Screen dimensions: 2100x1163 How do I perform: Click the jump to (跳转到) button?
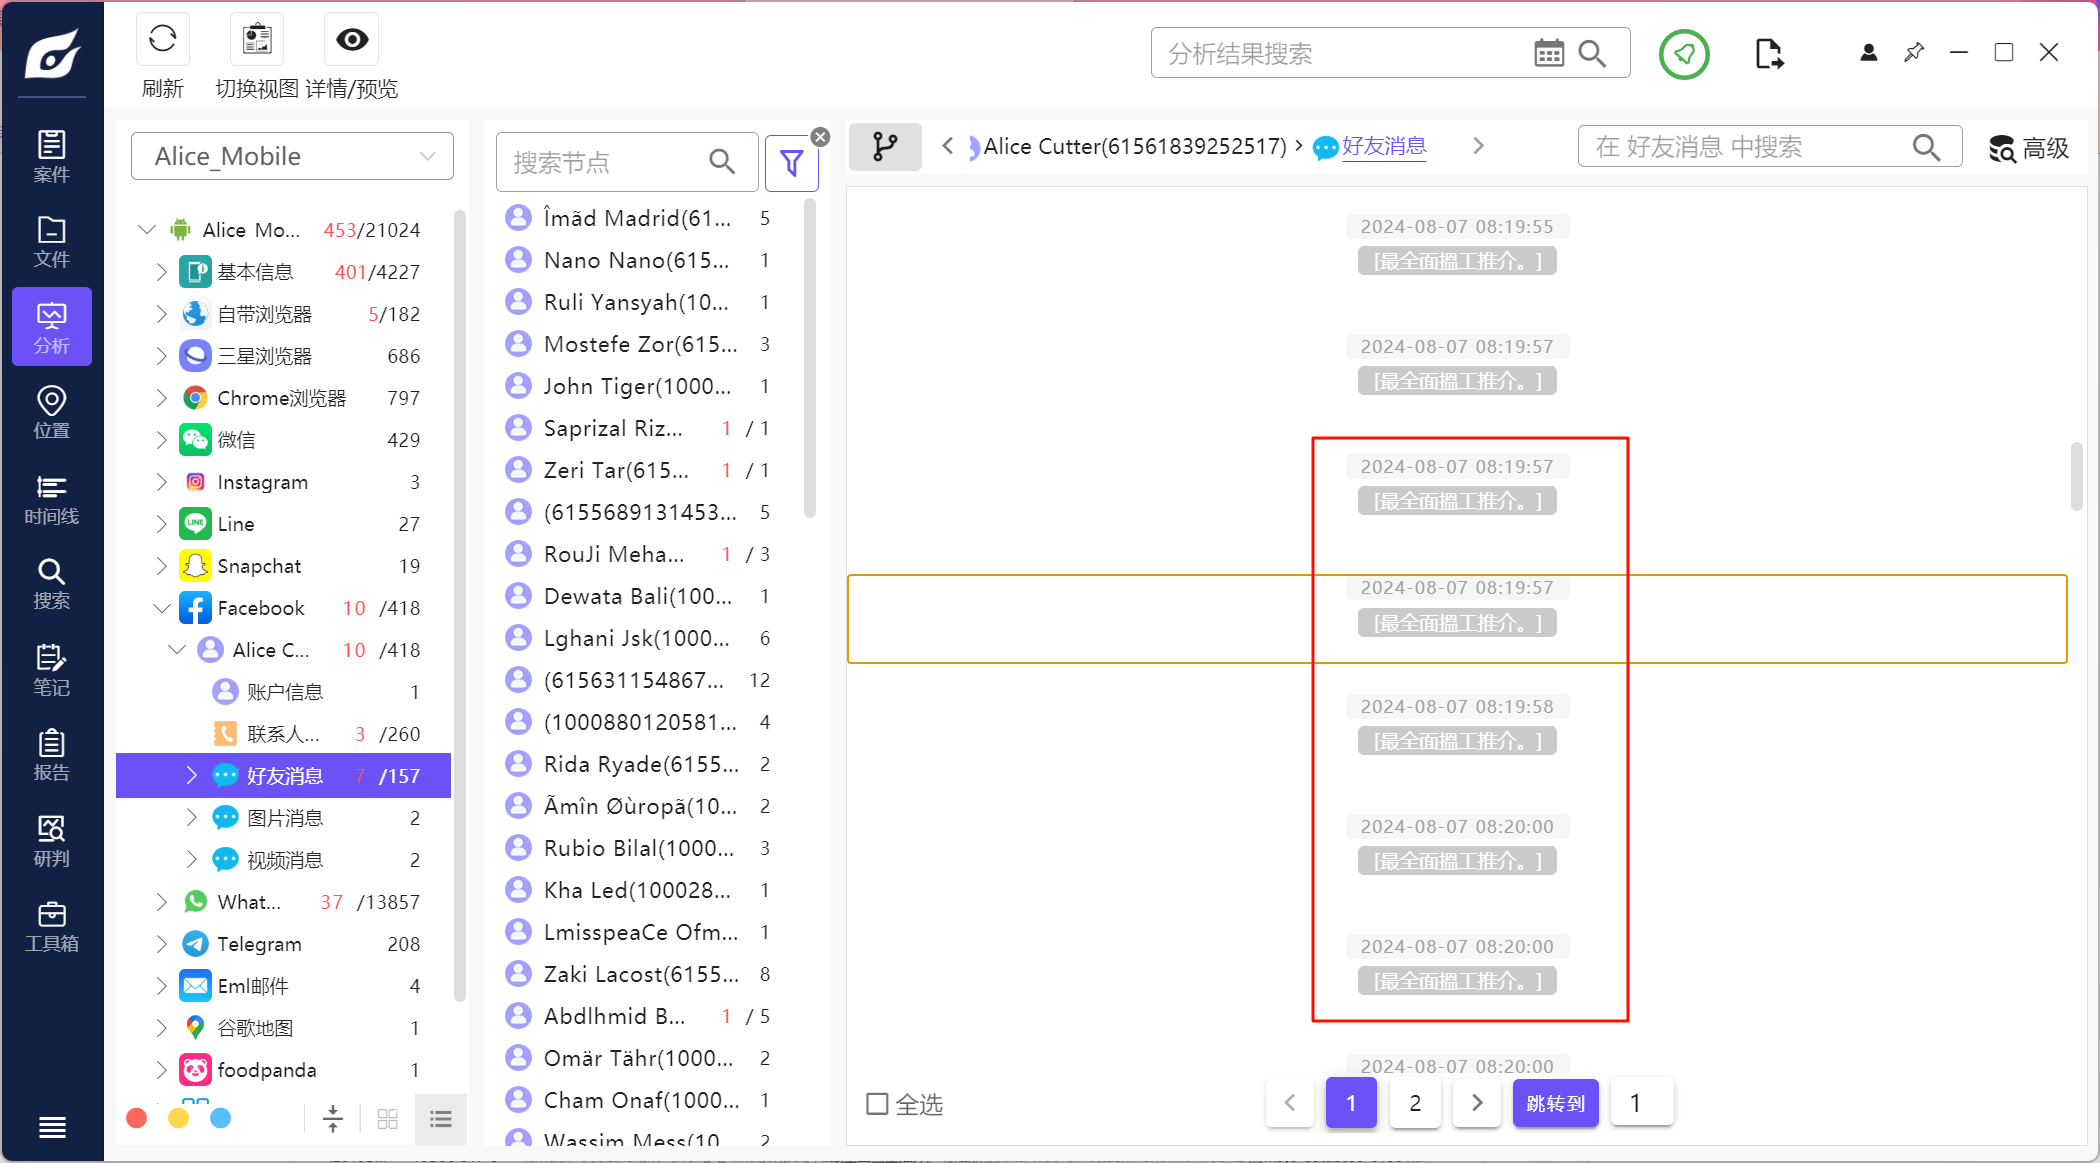coord(1555,1103)
